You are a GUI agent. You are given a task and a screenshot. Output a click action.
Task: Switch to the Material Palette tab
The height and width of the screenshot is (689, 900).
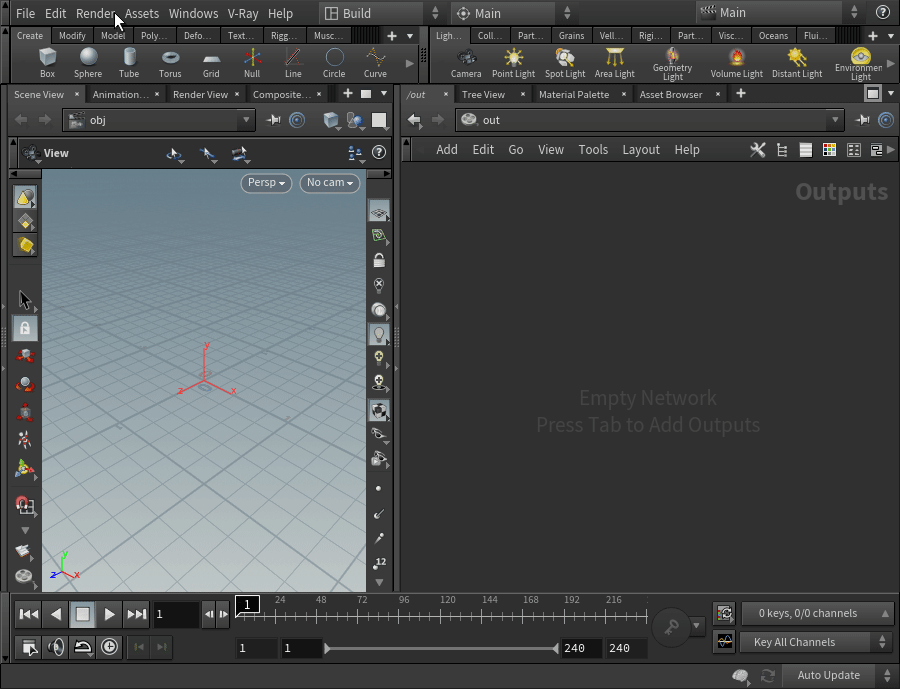point(574,94)
